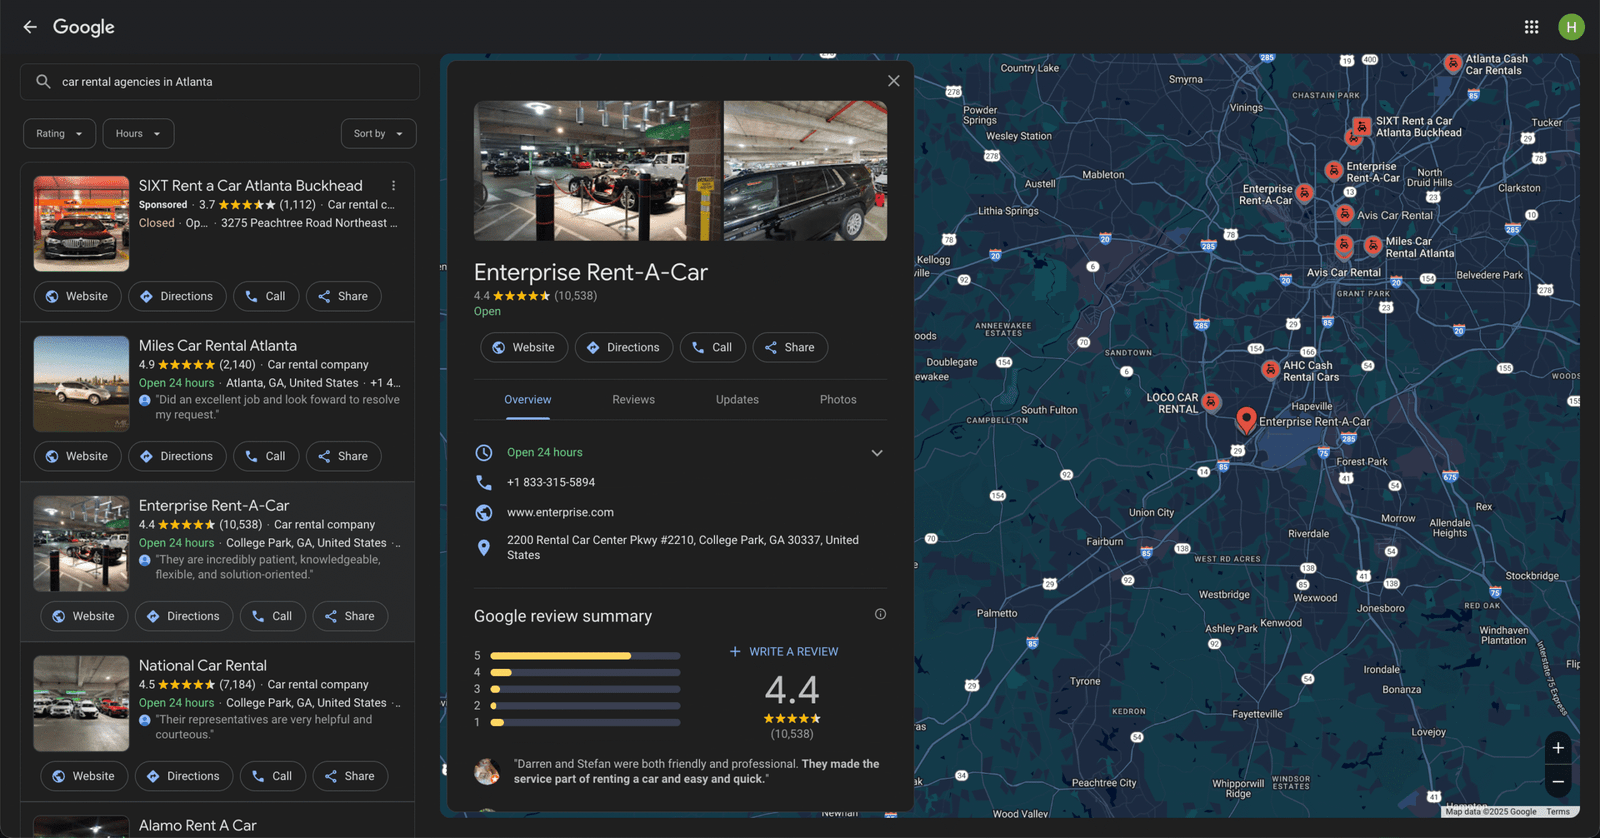Click the Miles Car Rental Atlanta map pin
Viewport: 1600px width, 838px height.
point(1374,245)
